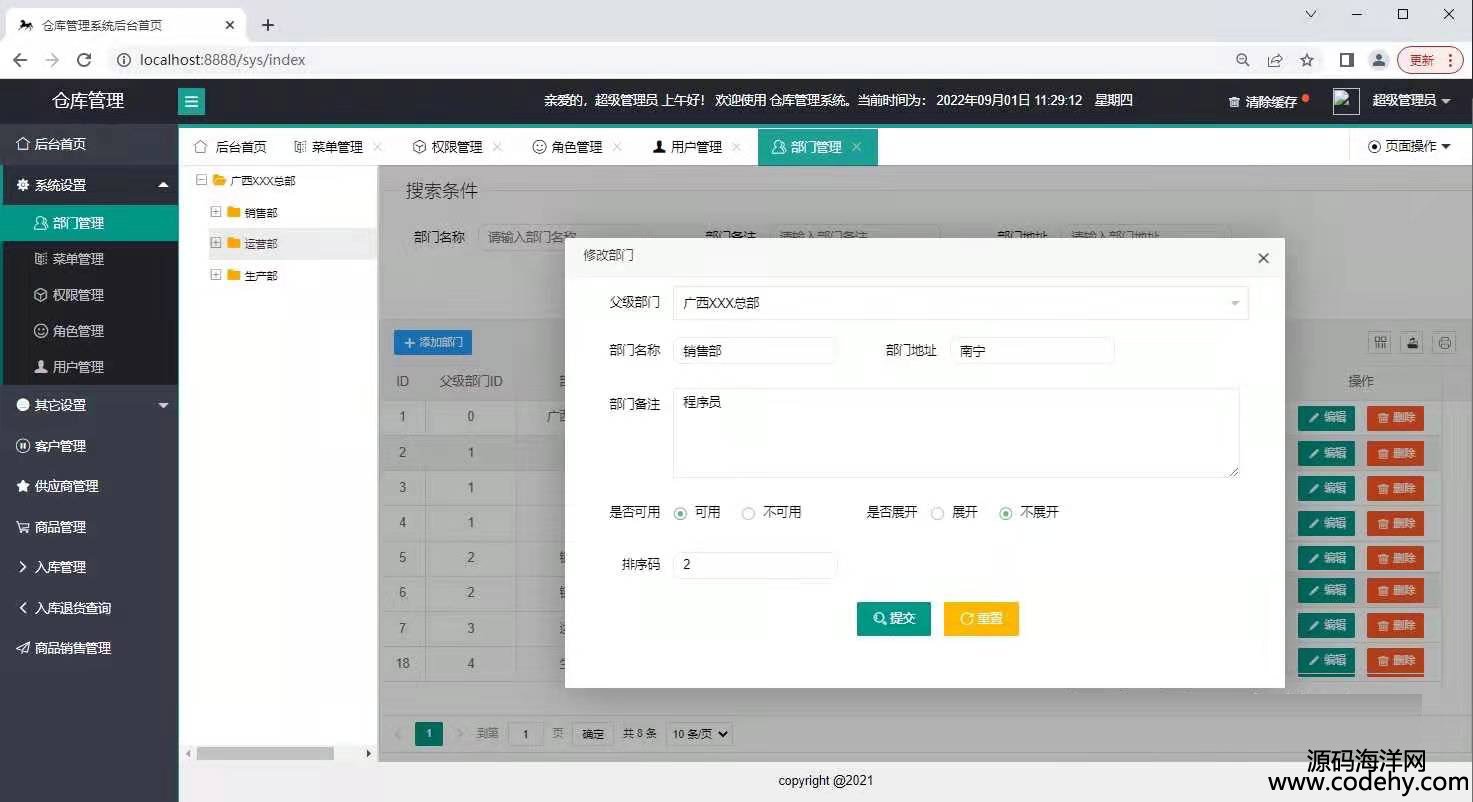Close the 修改部门 dialog with X
The height and width of the screenshot is (802, 1473).
pos(1263,258)
